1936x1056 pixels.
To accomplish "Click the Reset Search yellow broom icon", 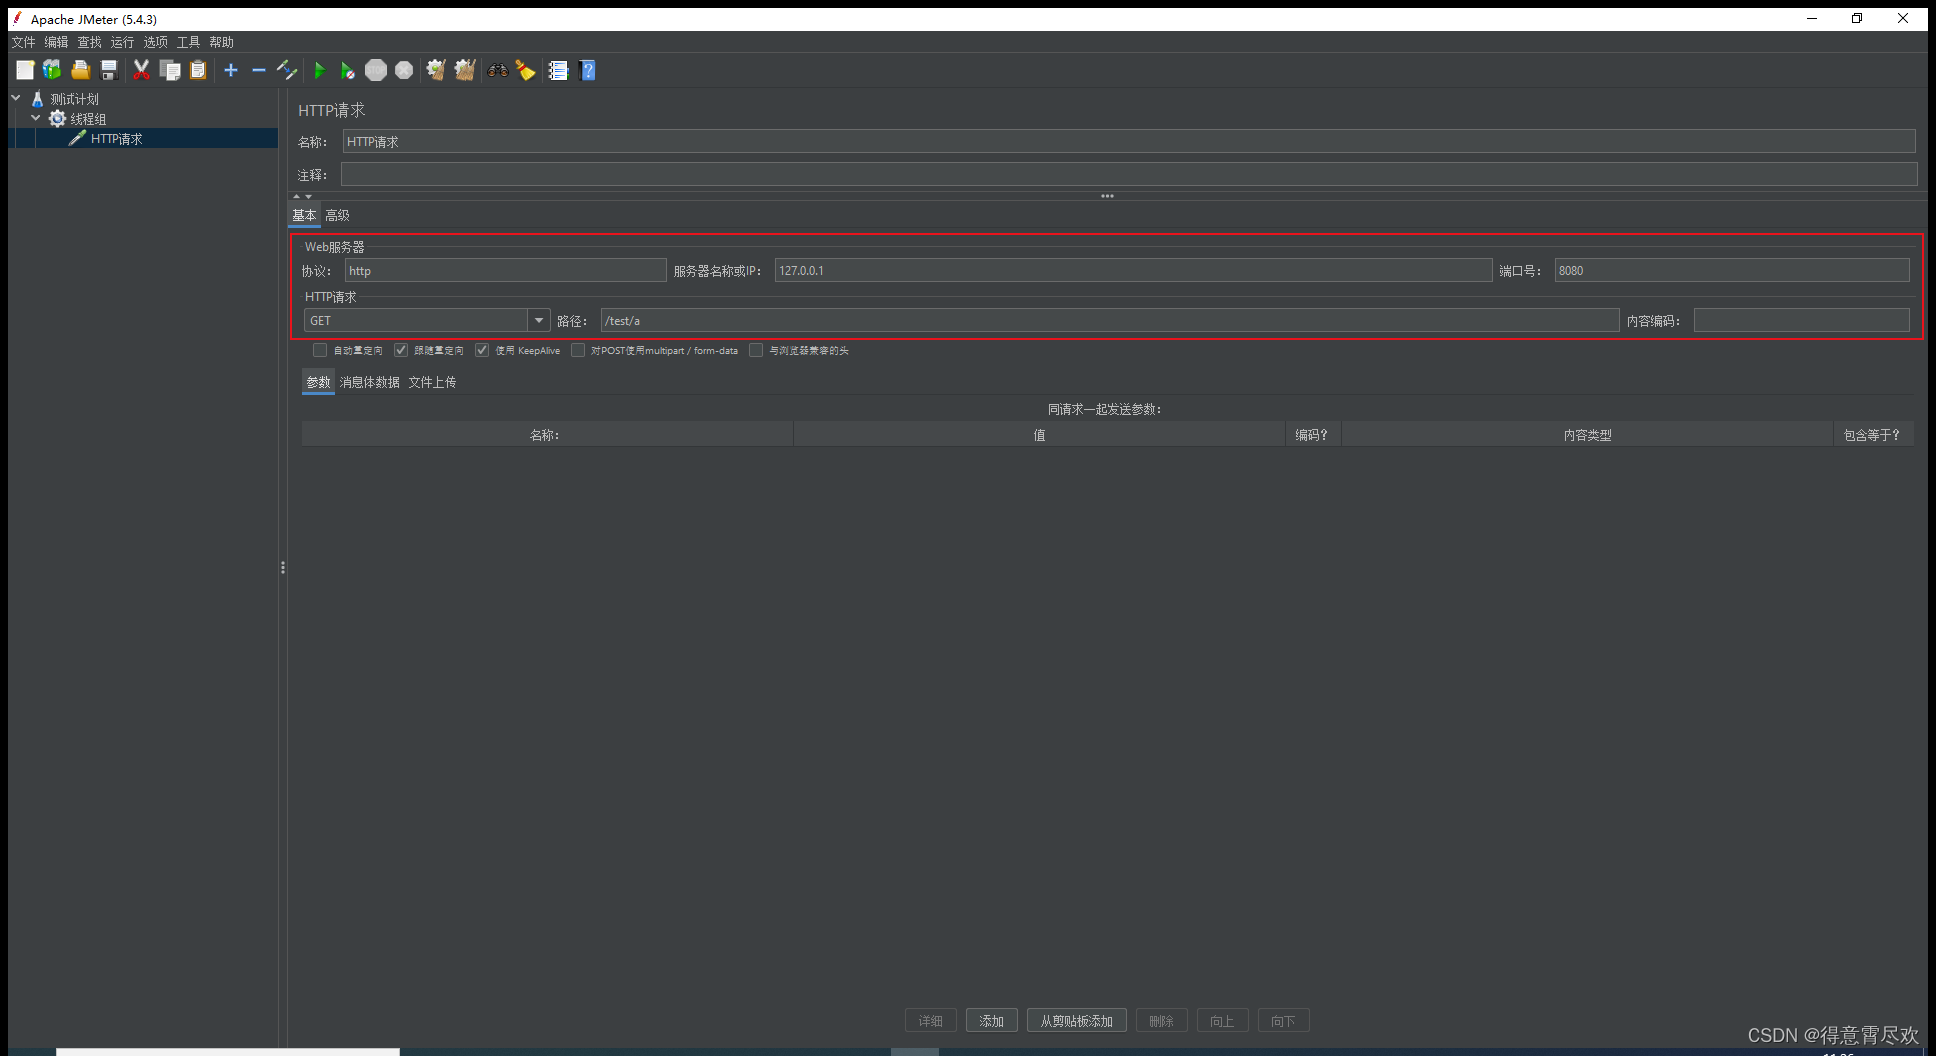I will (x=525, y=70).
